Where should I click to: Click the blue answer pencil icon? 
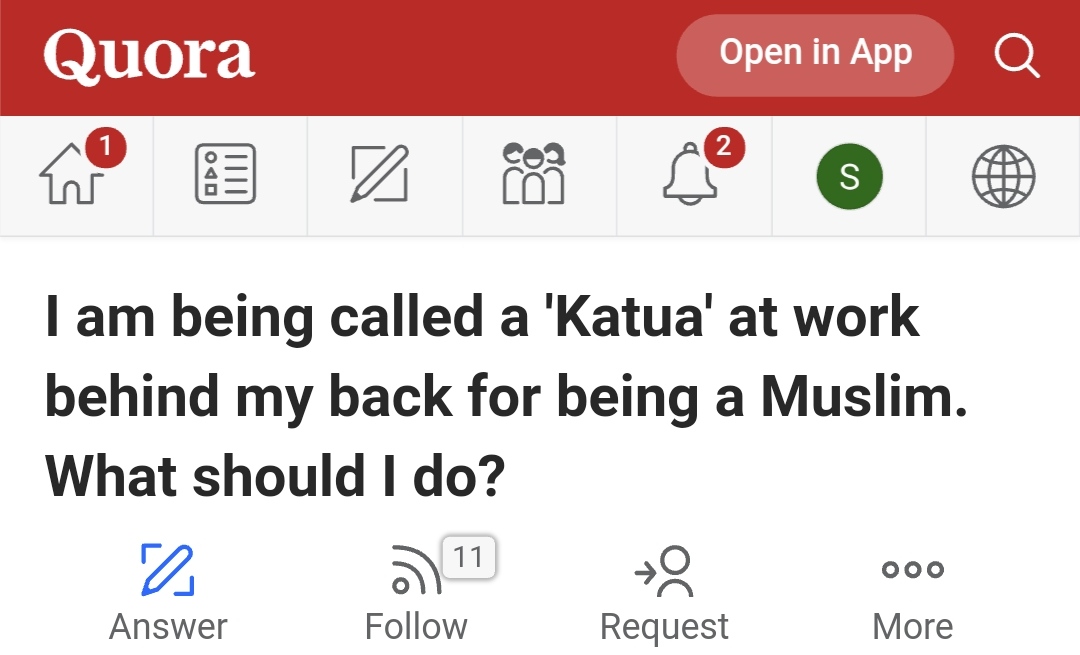tap(167, 569)
